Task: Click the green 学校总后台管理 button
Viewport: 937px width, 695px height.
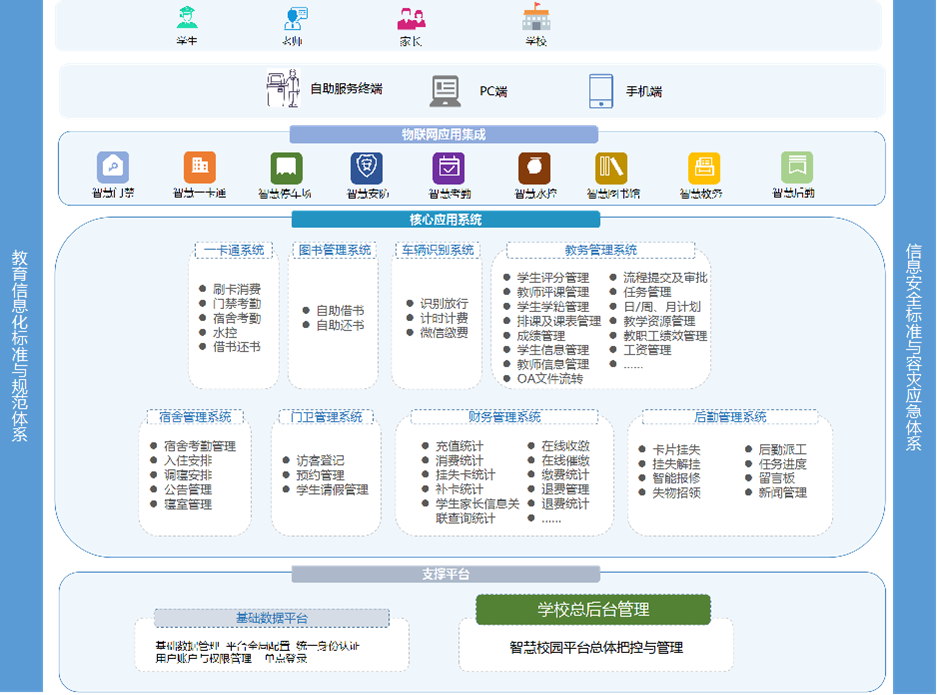Action: (x=594, y=609)
